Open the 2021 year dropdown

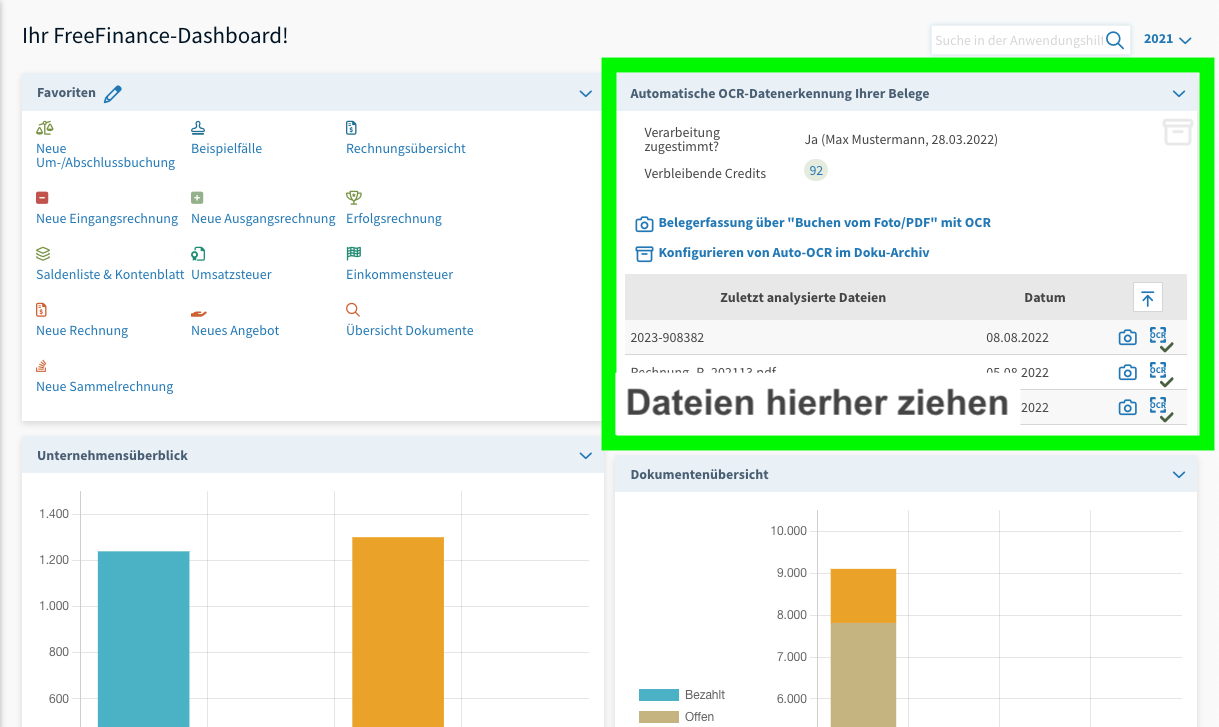pos(1168,40)
